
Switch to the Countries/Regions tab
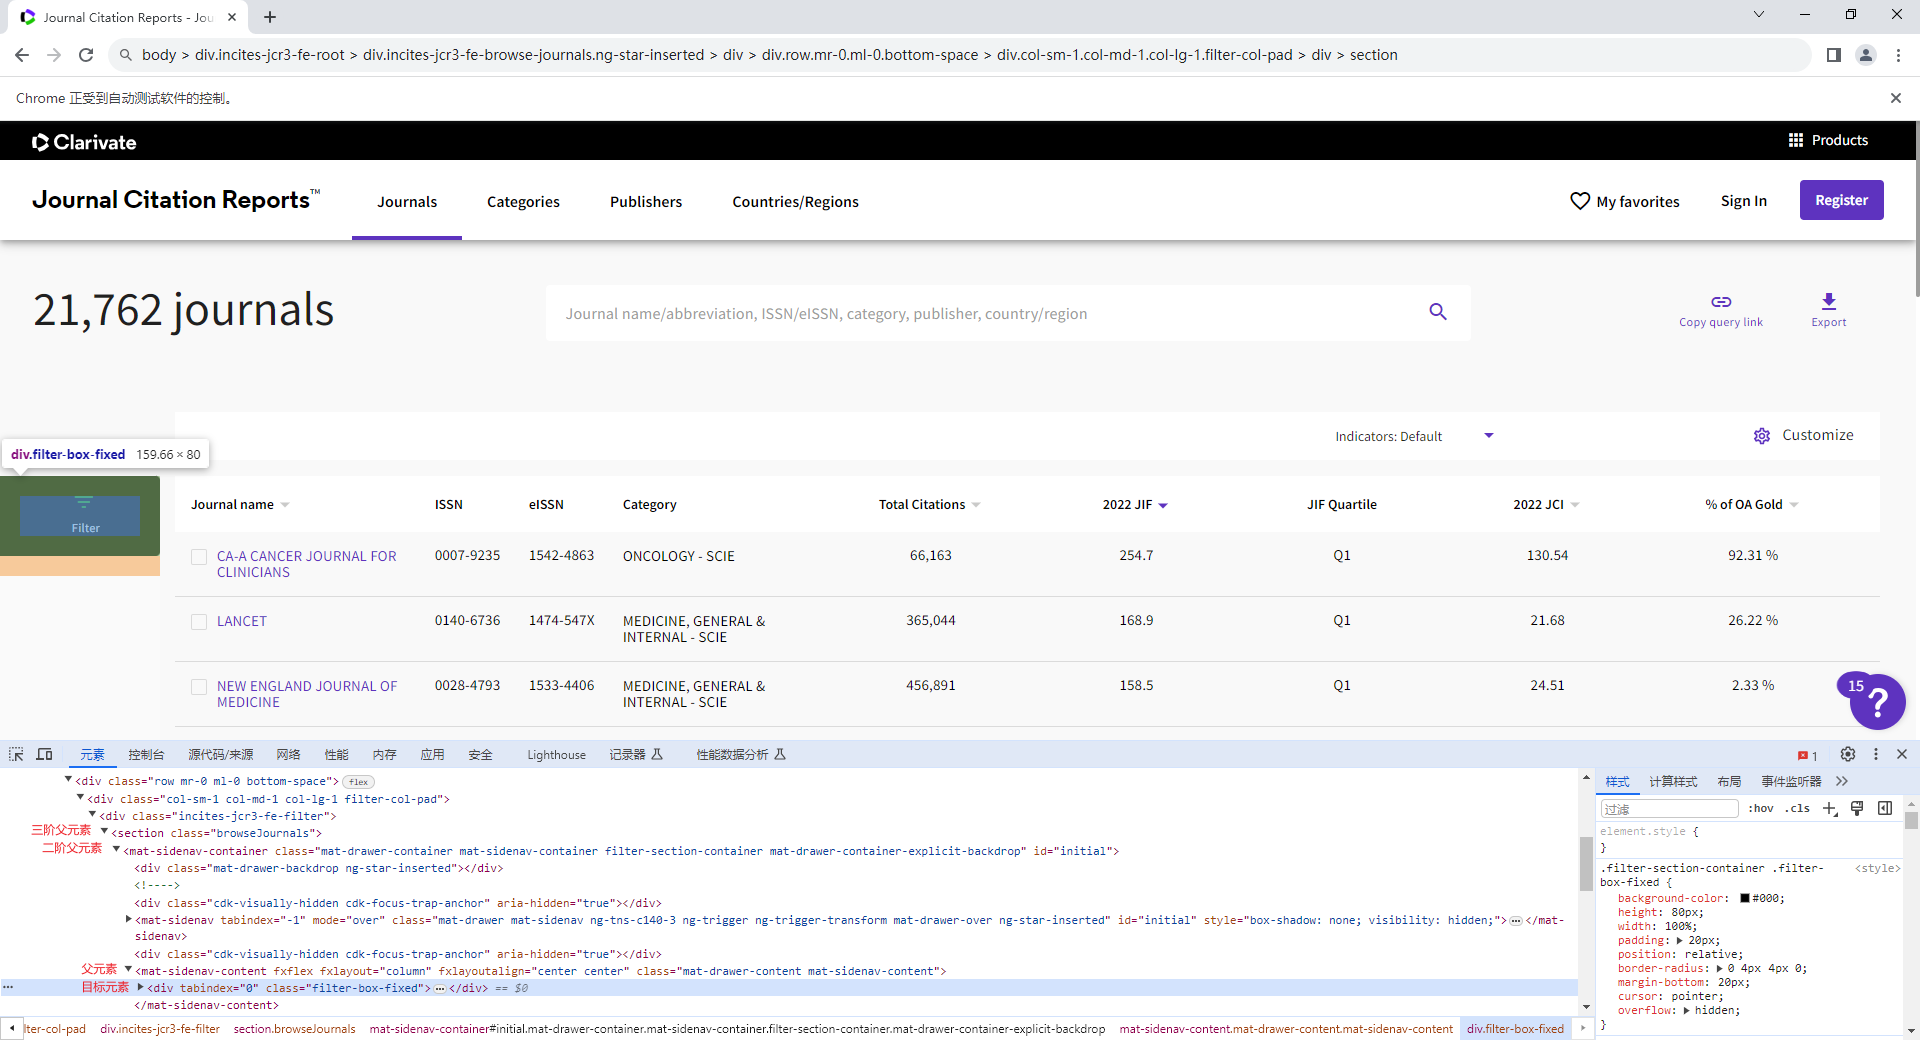[795, 202]
